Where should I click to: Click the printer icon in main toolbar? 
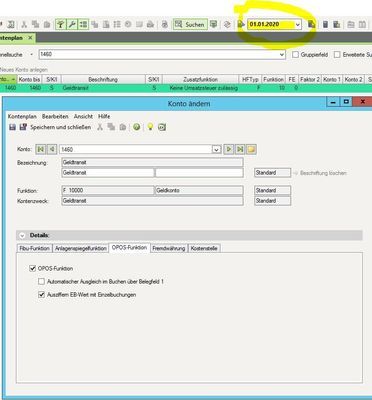click(x=150, y=24)
